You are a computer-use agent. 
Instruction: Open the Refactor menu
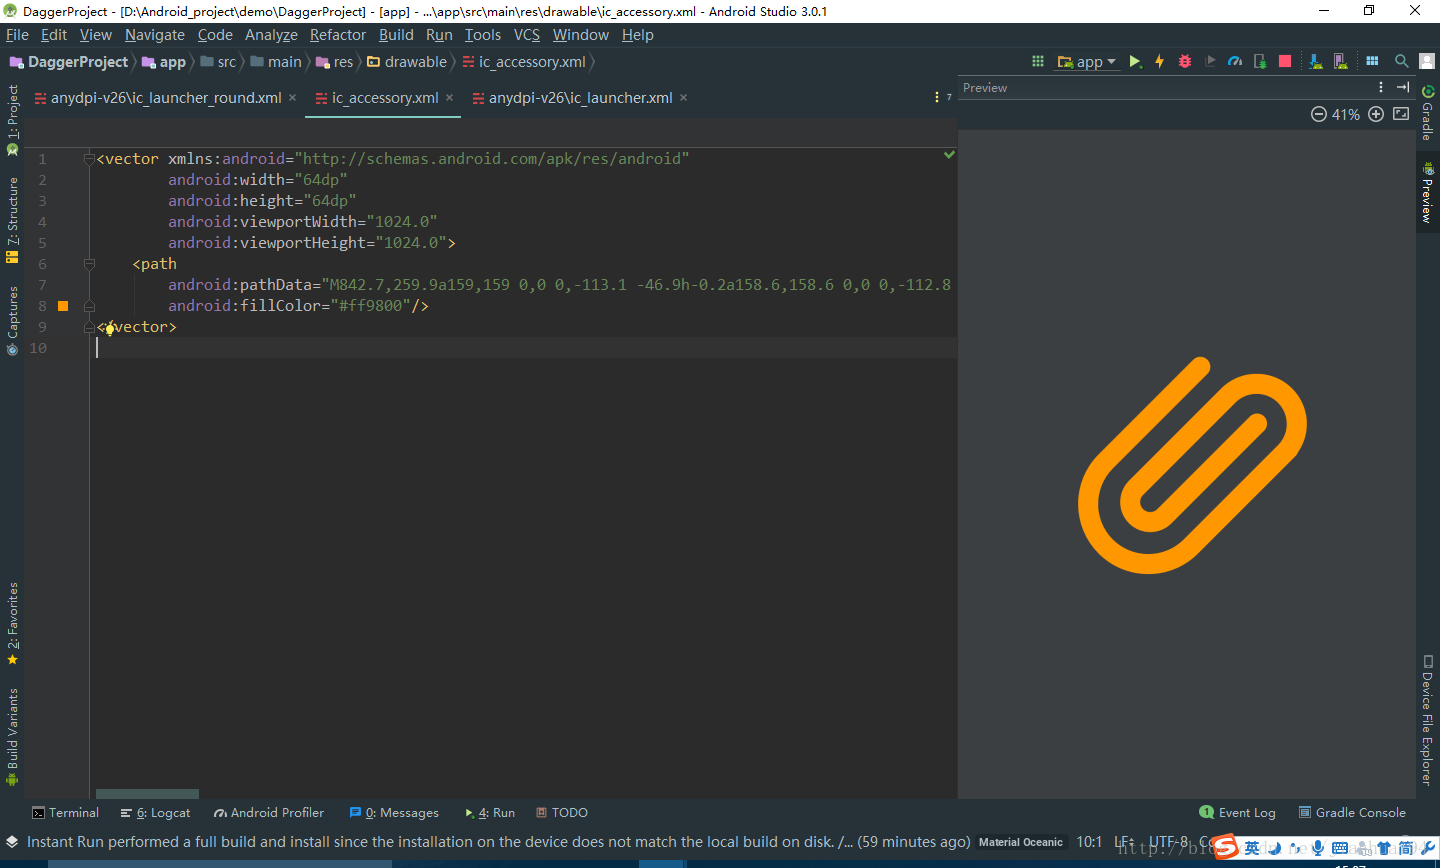coord(338,35)
